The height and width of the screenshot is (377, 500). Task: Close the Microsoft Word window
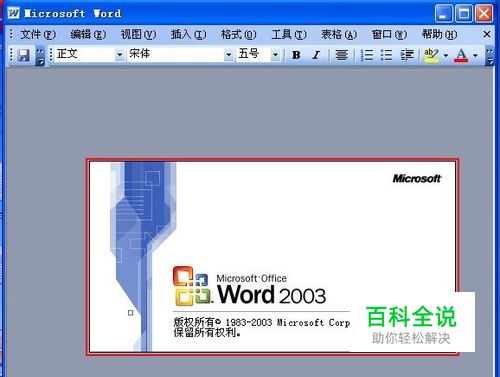pyautogui.click(x=484, y=14)
